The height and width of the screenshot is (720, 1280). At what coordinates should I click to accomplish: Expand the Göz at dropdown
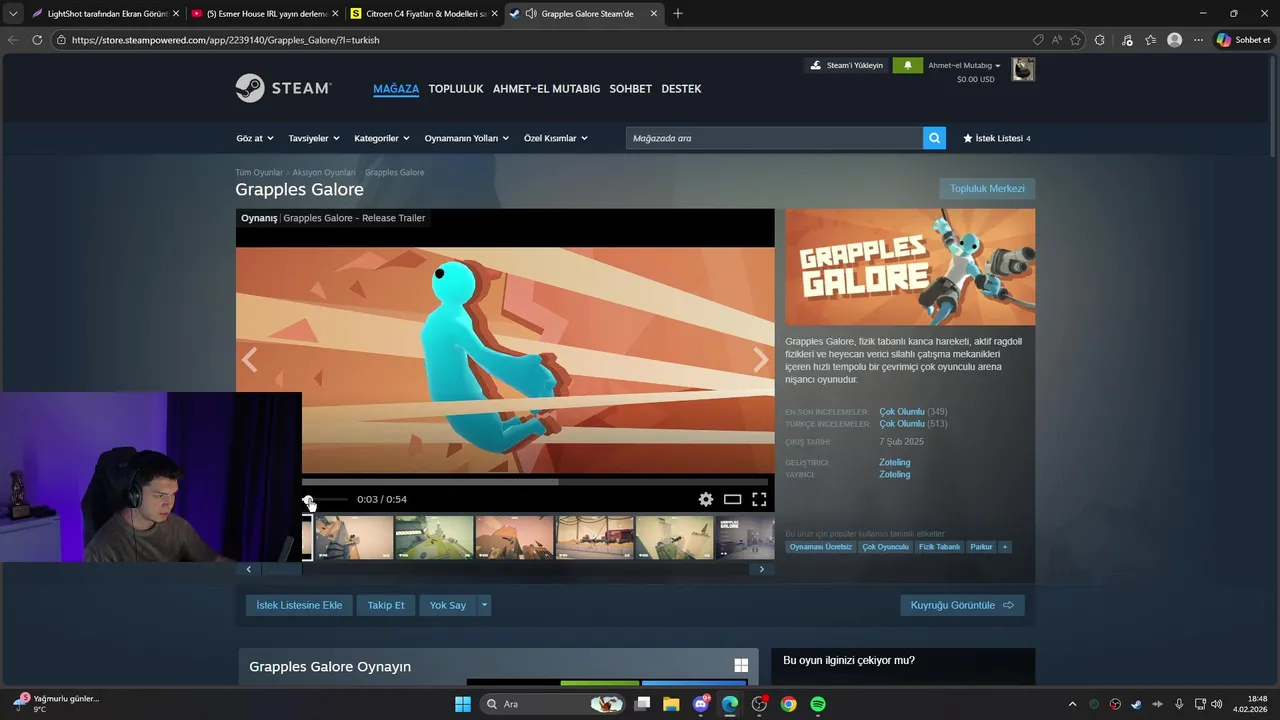(x=254, y=138)
